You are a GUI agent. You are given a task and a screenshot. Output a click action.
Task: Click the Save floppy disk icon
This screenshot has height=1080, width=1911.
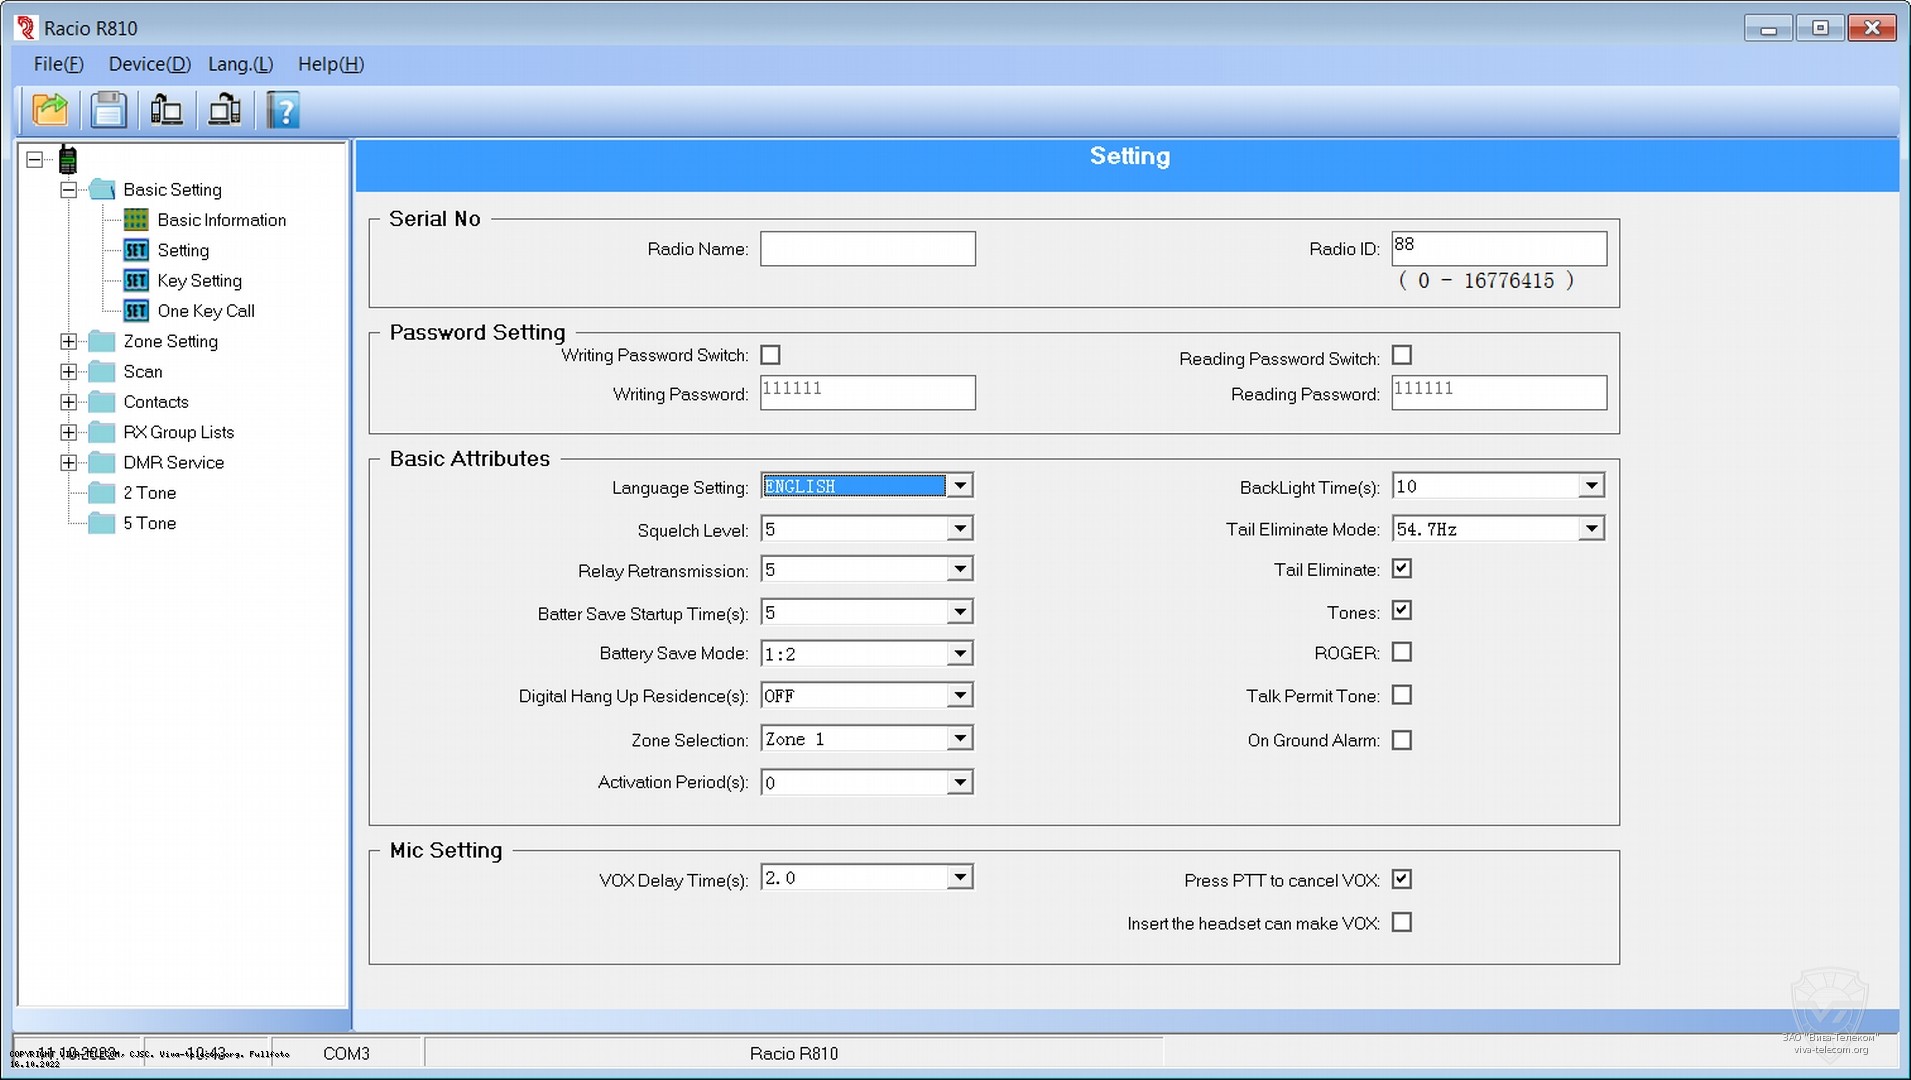point(108,110)
